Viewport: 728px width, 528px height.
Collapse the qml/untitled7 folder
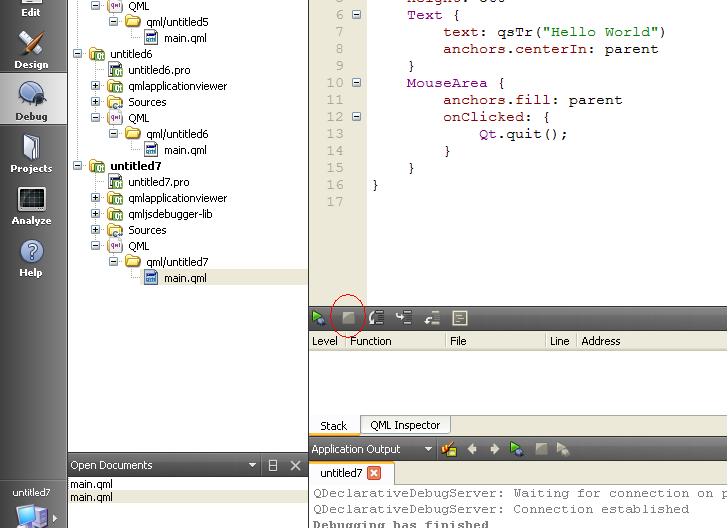(x=113, y=261)
